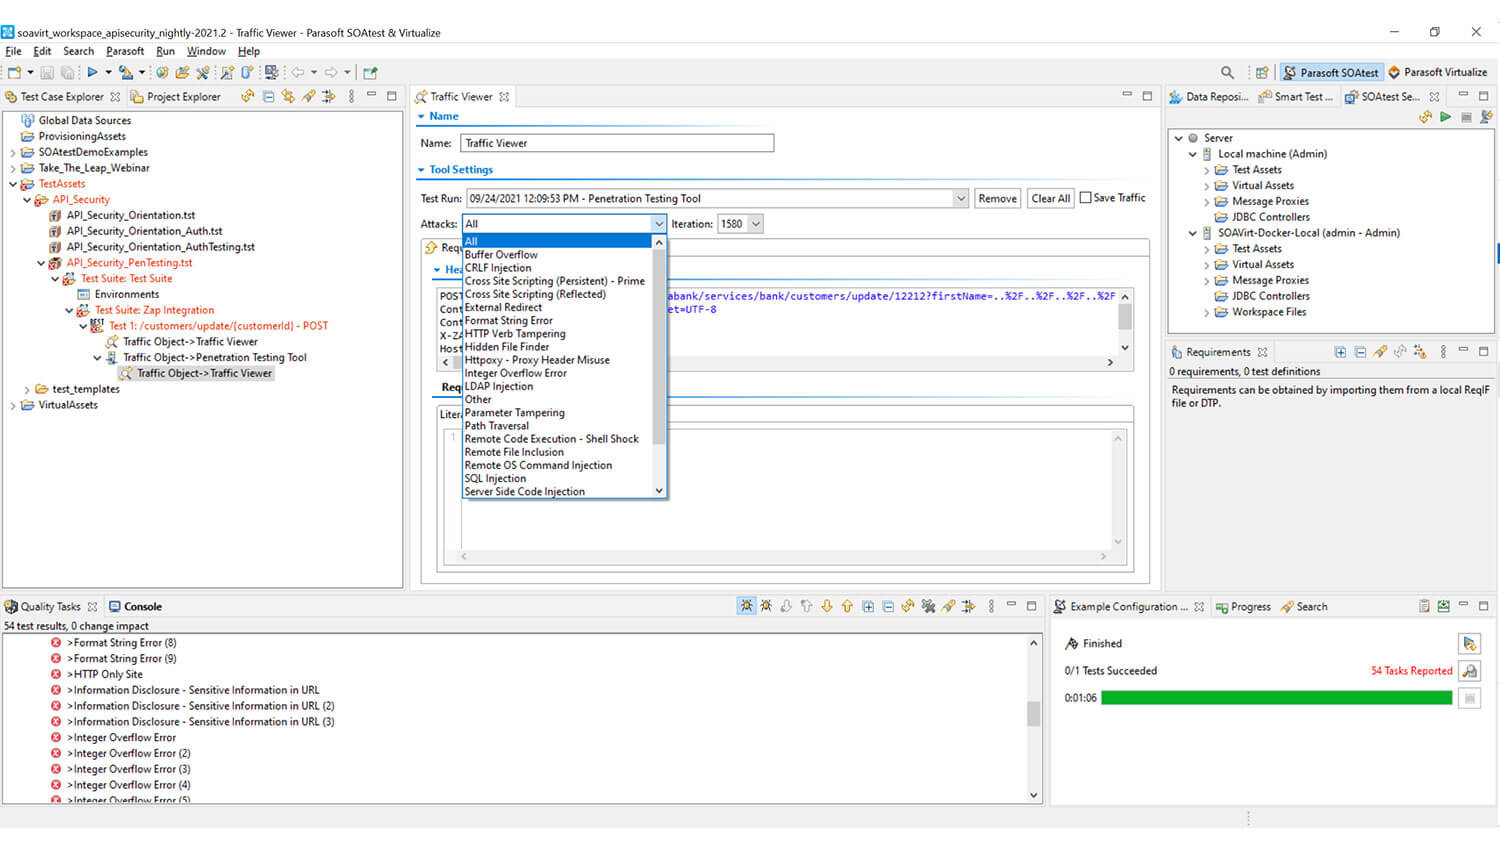Collapse the Tool Settings section
Image resolution: width=1500 pixels, height=850 pixels.
(x=422, y=170)
